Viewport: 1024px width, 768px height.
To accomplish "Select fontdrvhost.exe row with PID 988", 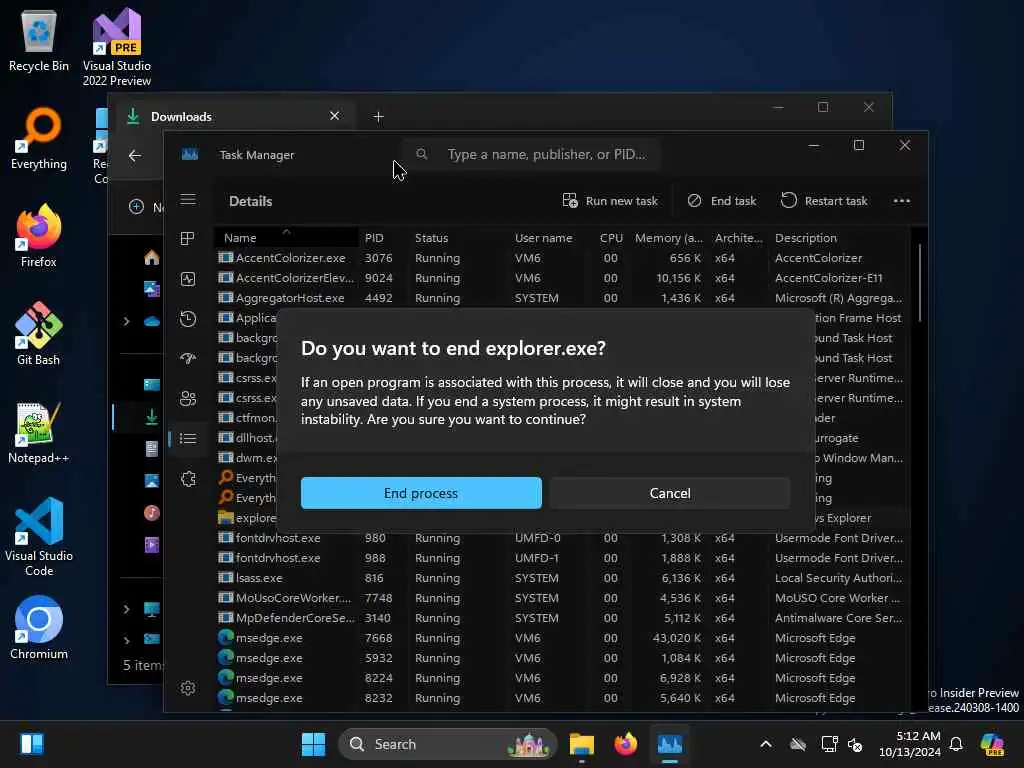I will pos(562,558).
